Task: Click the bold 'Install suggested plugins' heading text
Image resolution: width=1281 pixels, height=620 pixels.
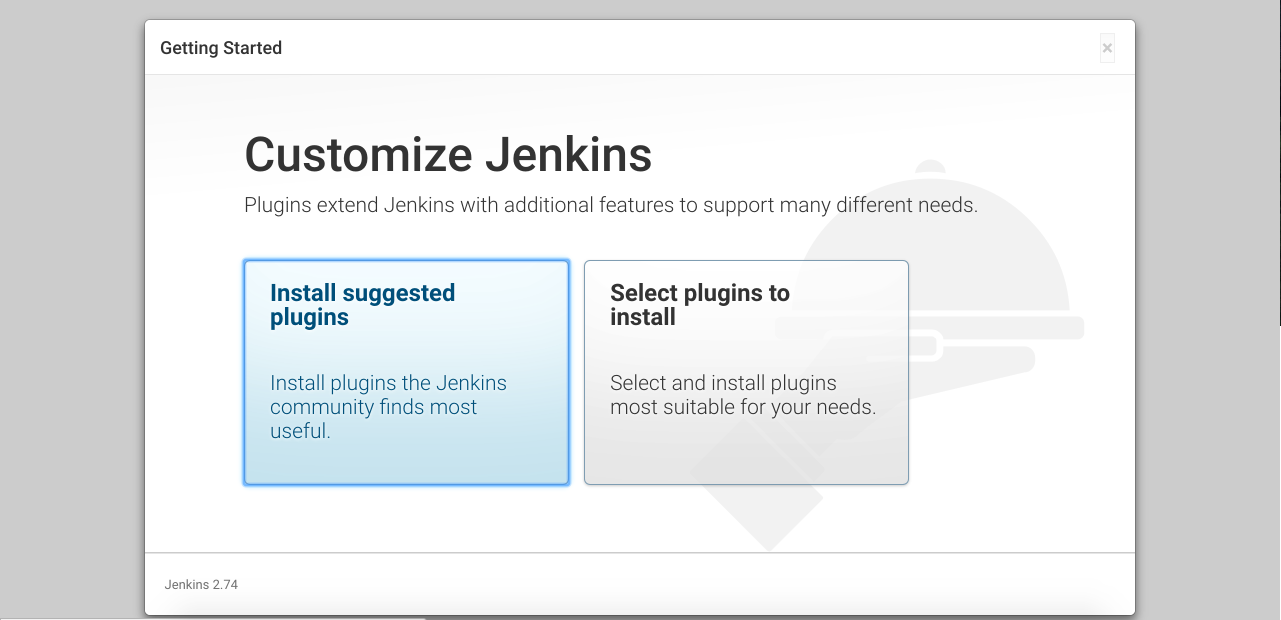Action: click(362, 305)
